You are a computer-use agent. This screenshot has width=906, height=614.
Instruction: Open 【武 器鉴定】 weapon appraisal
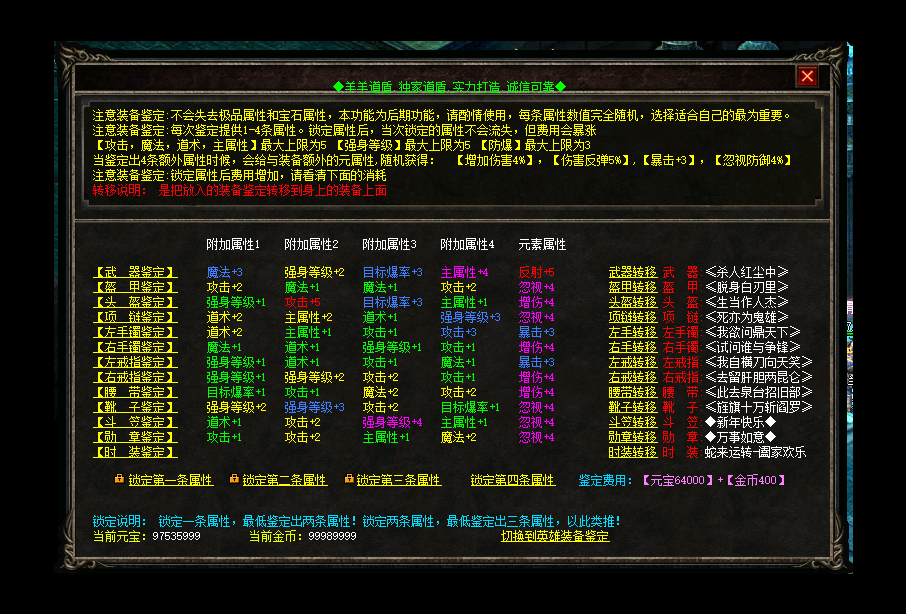tap(135, 272)
